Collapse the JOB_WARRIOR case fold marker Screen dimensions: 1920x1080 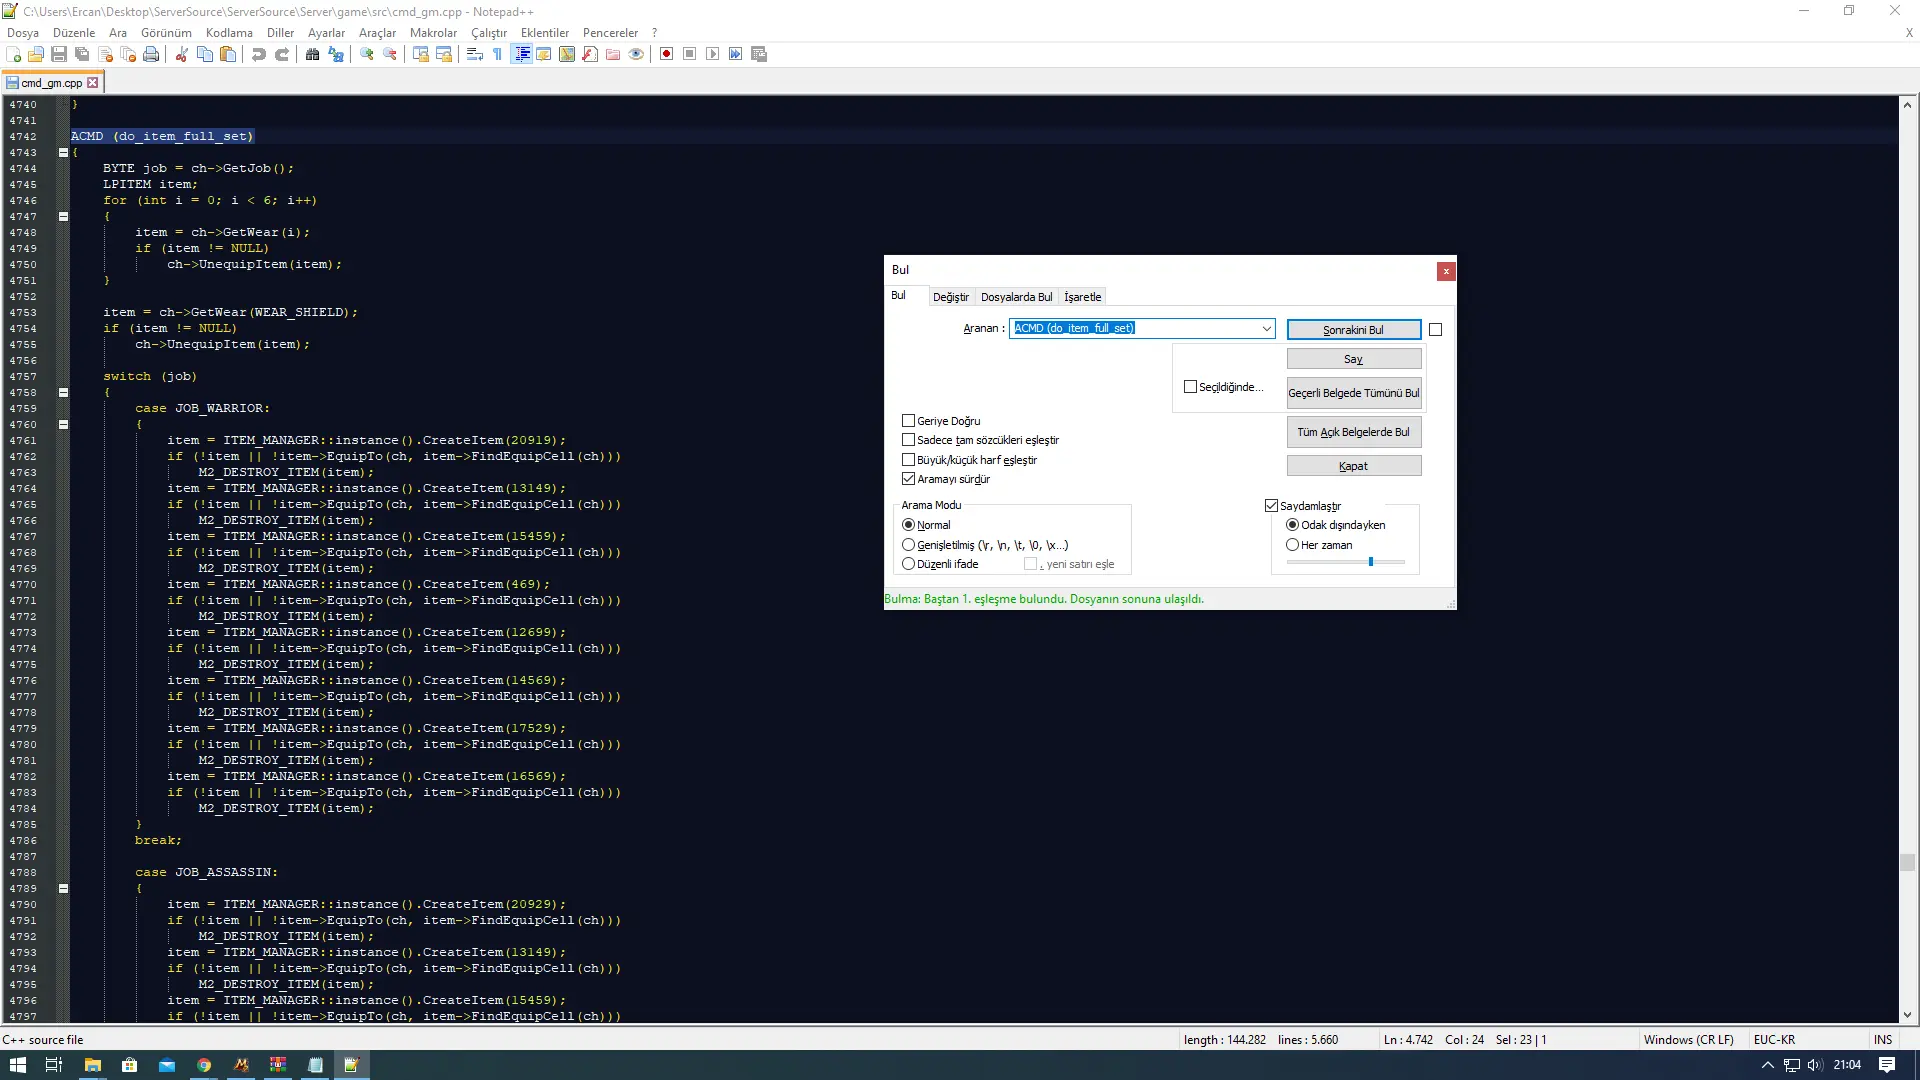(x=62, y=424)
